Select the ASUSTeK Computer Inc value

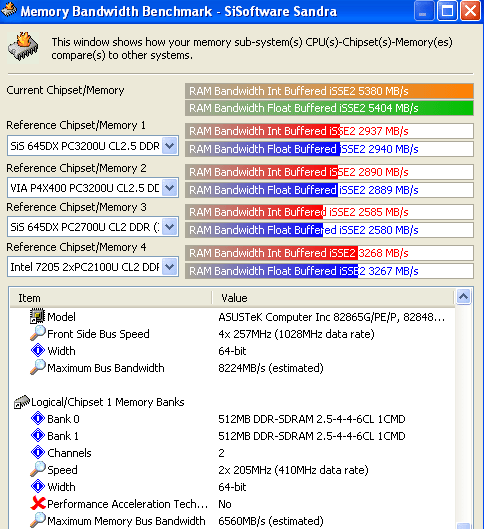click(332, 317)
